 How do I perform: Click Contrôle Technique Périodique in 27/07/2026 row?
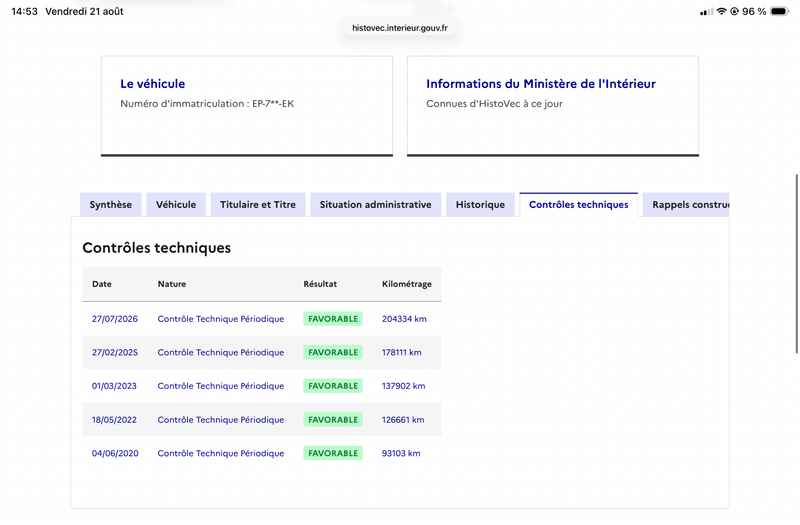tap(221, 319)
